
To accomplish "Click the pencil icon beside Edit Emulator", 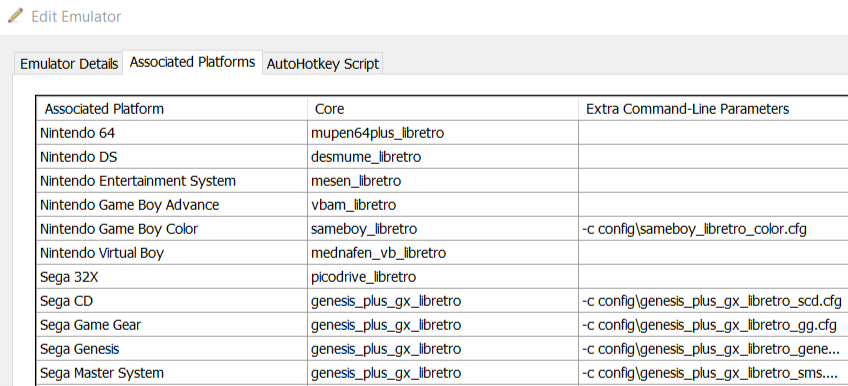I will pyautogui.click(x=15, y=16).
